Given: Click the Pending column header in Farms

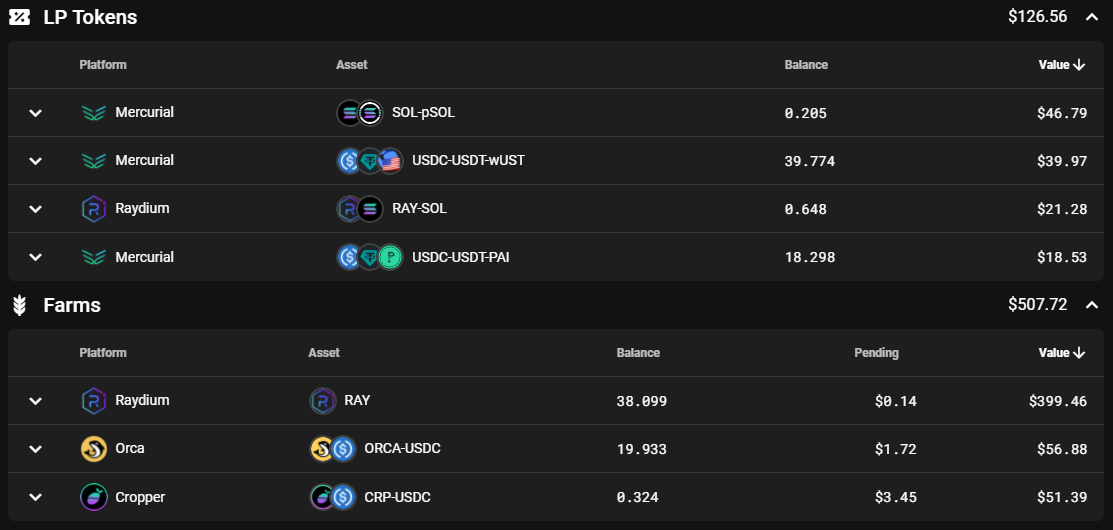Looking at the screenshot, I should (876, 353).
